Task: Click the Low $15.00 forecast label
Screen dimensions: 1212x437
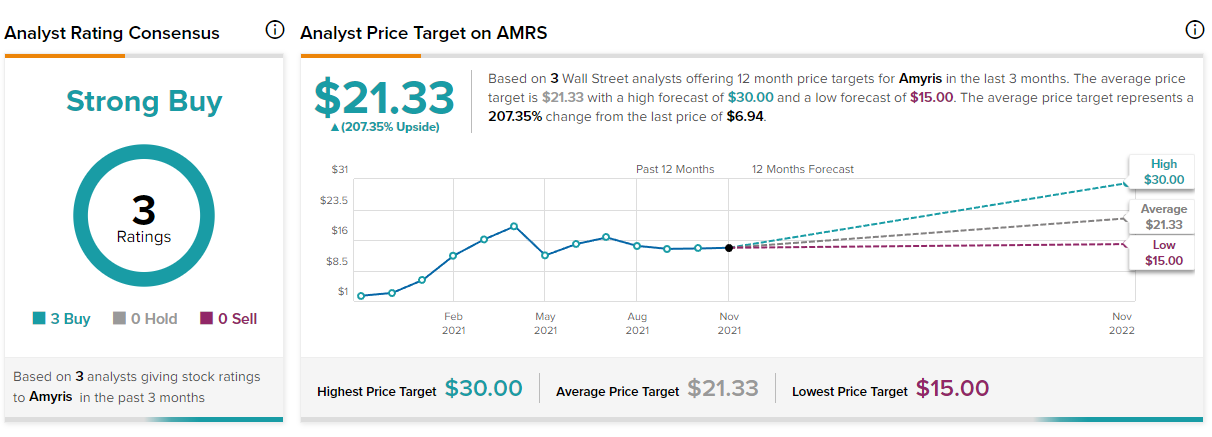Action: pyautogui.click(x=1163, y=253)
